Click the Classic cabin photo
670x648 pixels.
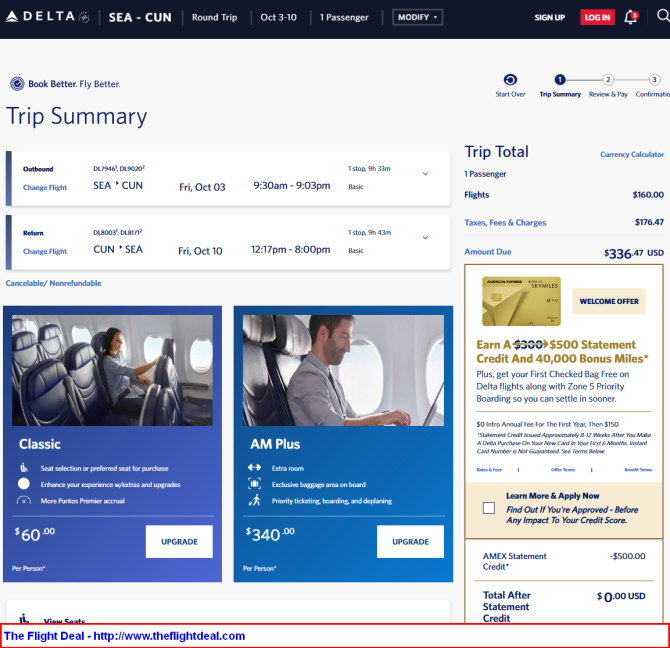[112, 370]
